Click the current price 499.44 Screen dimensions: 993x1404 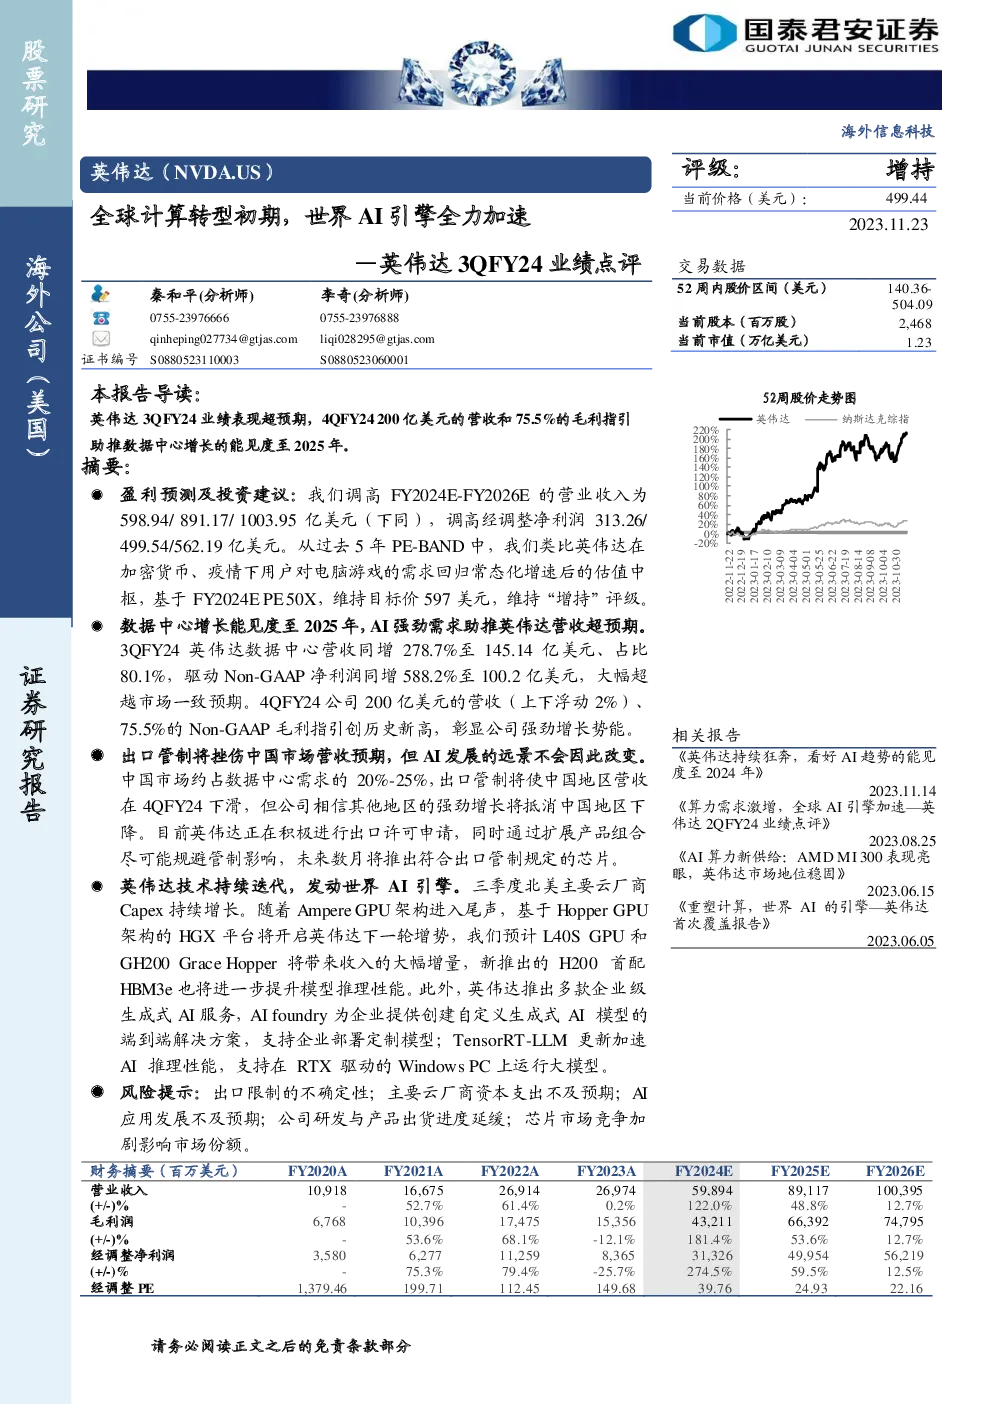pyautogui.click(x=906, y=198)
